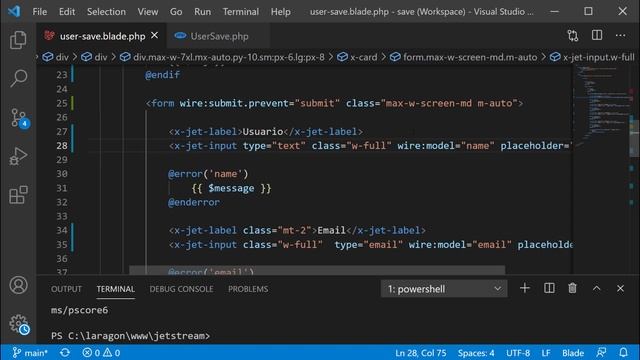
Task: Select the TERMINAL panel tab
Action: (x=116, y=289)
